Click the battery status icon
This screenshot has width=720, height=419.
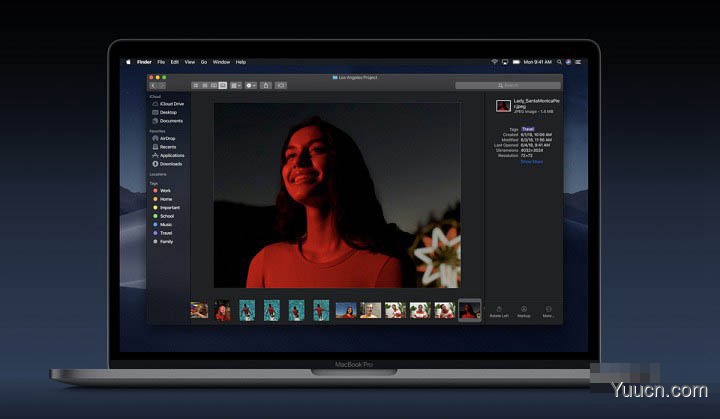tap(516, 62)
